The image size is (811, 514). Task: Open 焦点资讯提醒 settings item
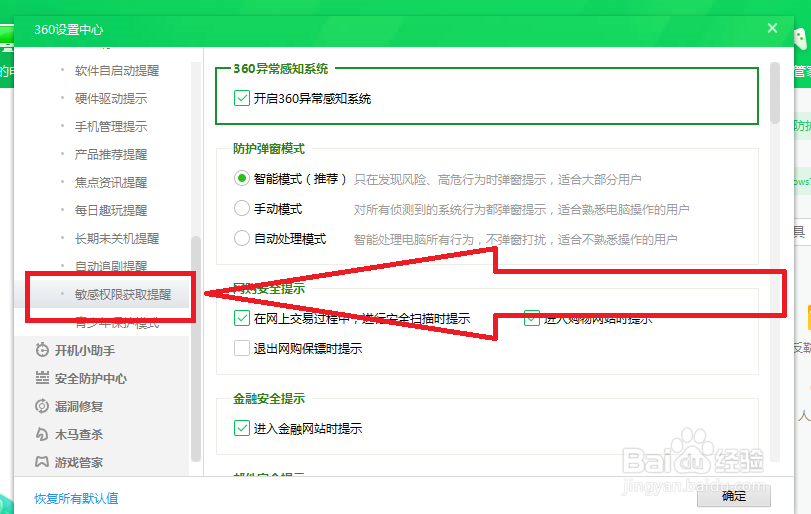tap(111, 182)
